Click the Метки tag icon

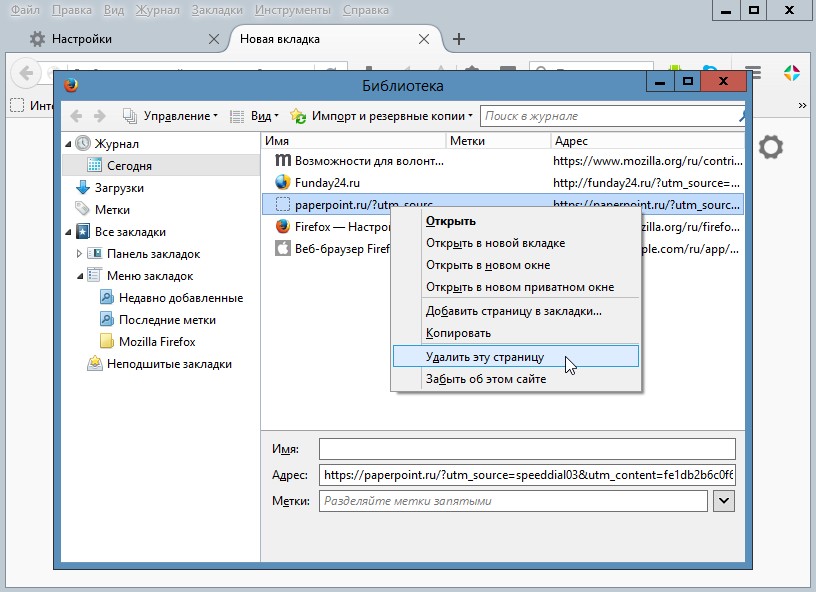(82, 209)
